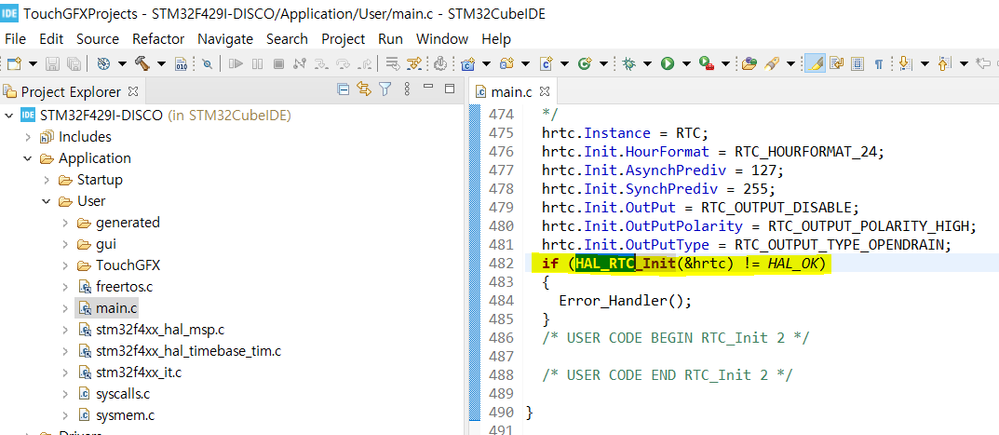999x435 pixels.
Task: Click the hammer Build icon
Action: (x=141, y=64)
